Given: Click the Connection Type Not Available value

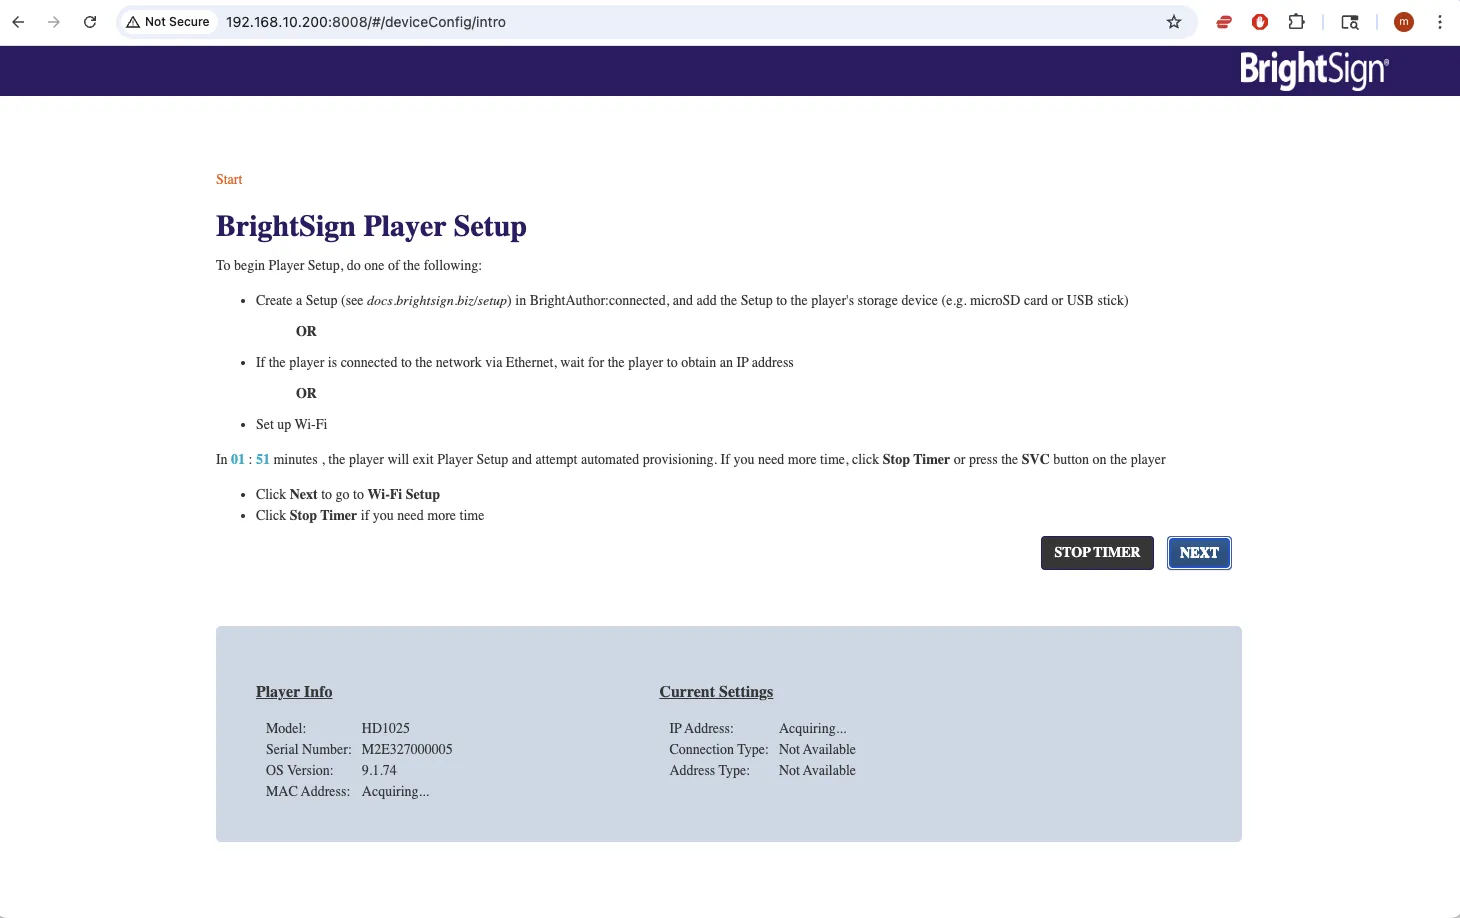Looking at the screenshot, I should click(817, 750).
